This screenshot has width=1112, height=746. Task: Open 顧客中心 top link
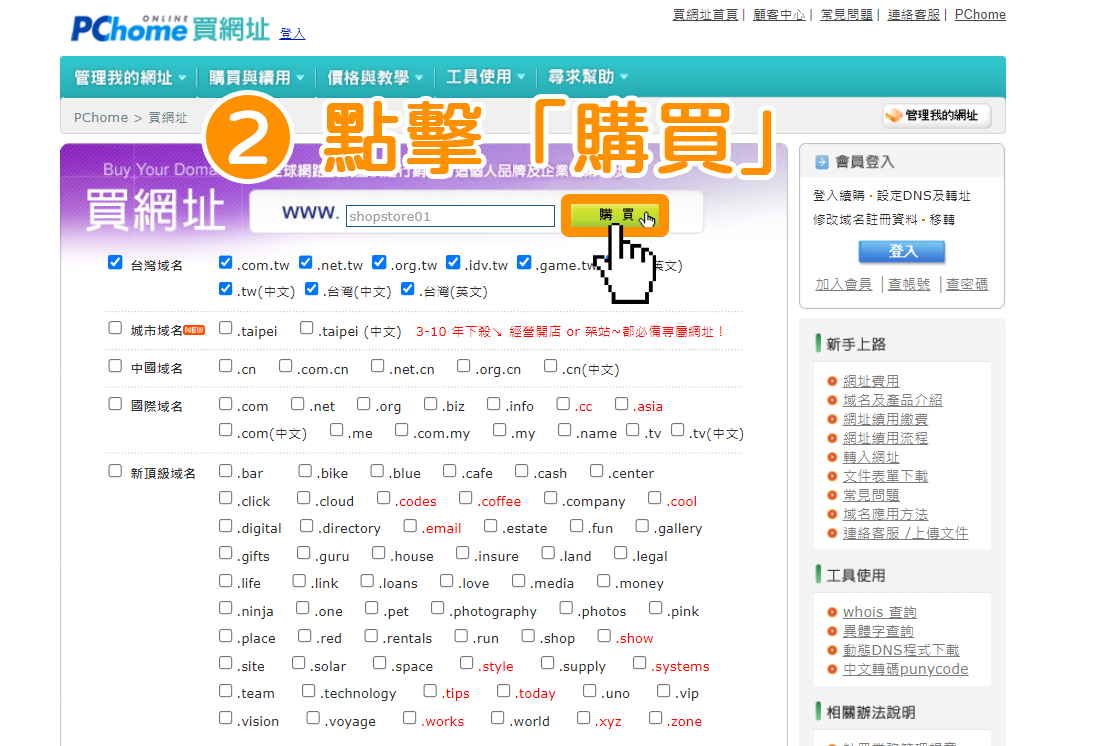point(779,15)
